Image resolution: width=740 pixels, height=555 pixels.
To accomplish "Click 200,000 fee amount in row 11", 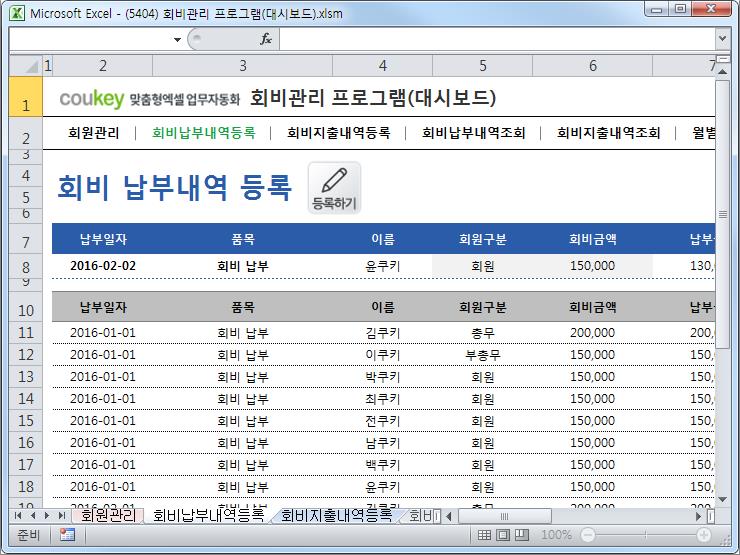I will pos(592,333).
